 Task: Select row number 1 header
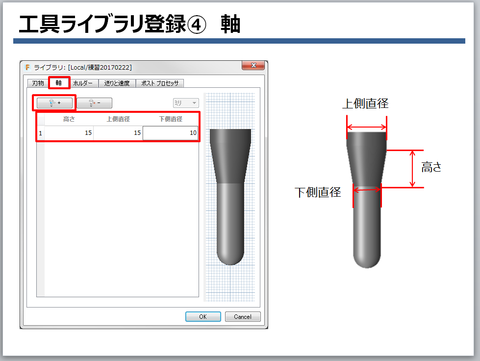40,133
